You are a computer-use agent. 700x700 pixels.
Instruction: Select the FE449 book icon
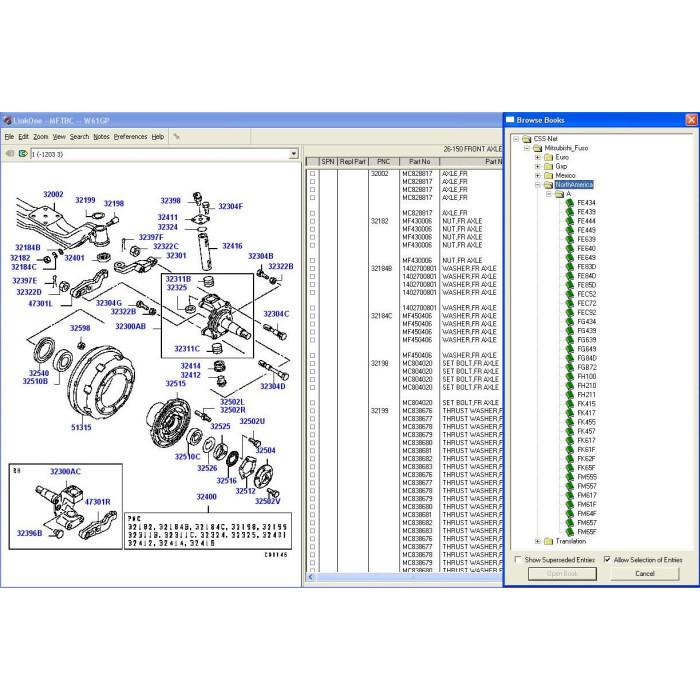click(x=569, y=230)
